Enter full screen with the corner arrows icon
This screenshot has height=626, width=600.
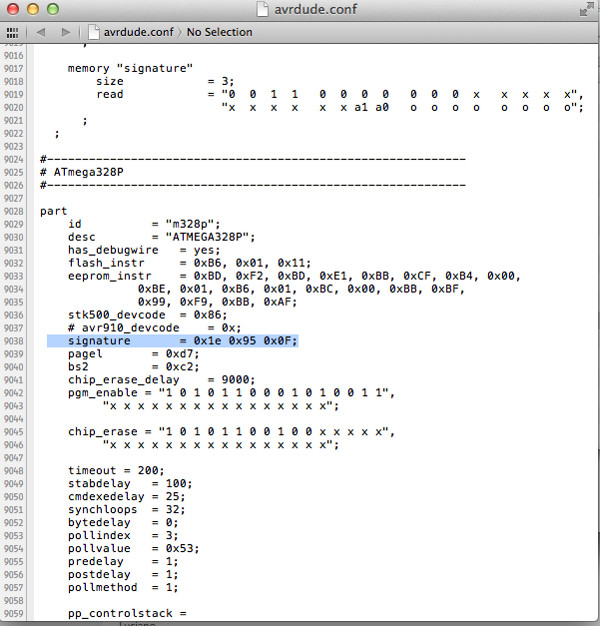586,9
